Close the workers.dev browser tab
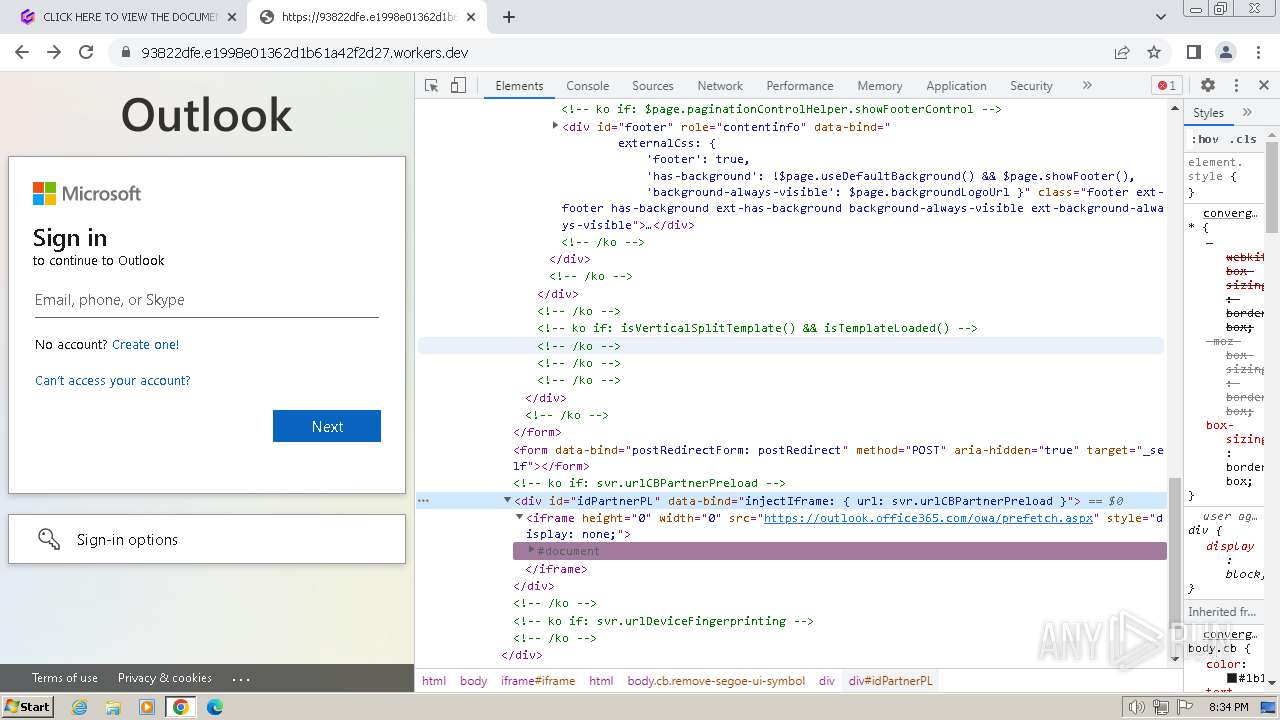 coord(471,17)
